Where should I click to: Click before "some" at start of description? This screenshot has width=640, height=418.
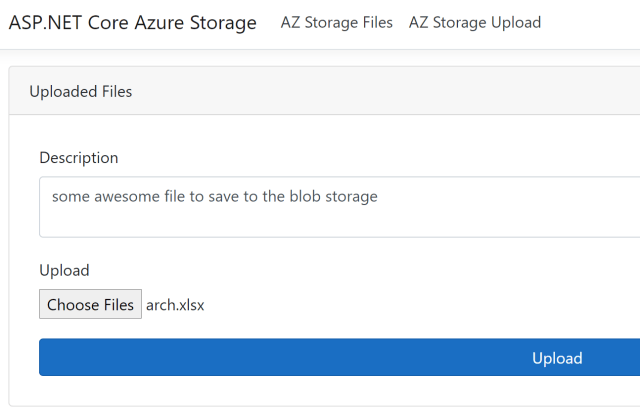pos(52,197)
